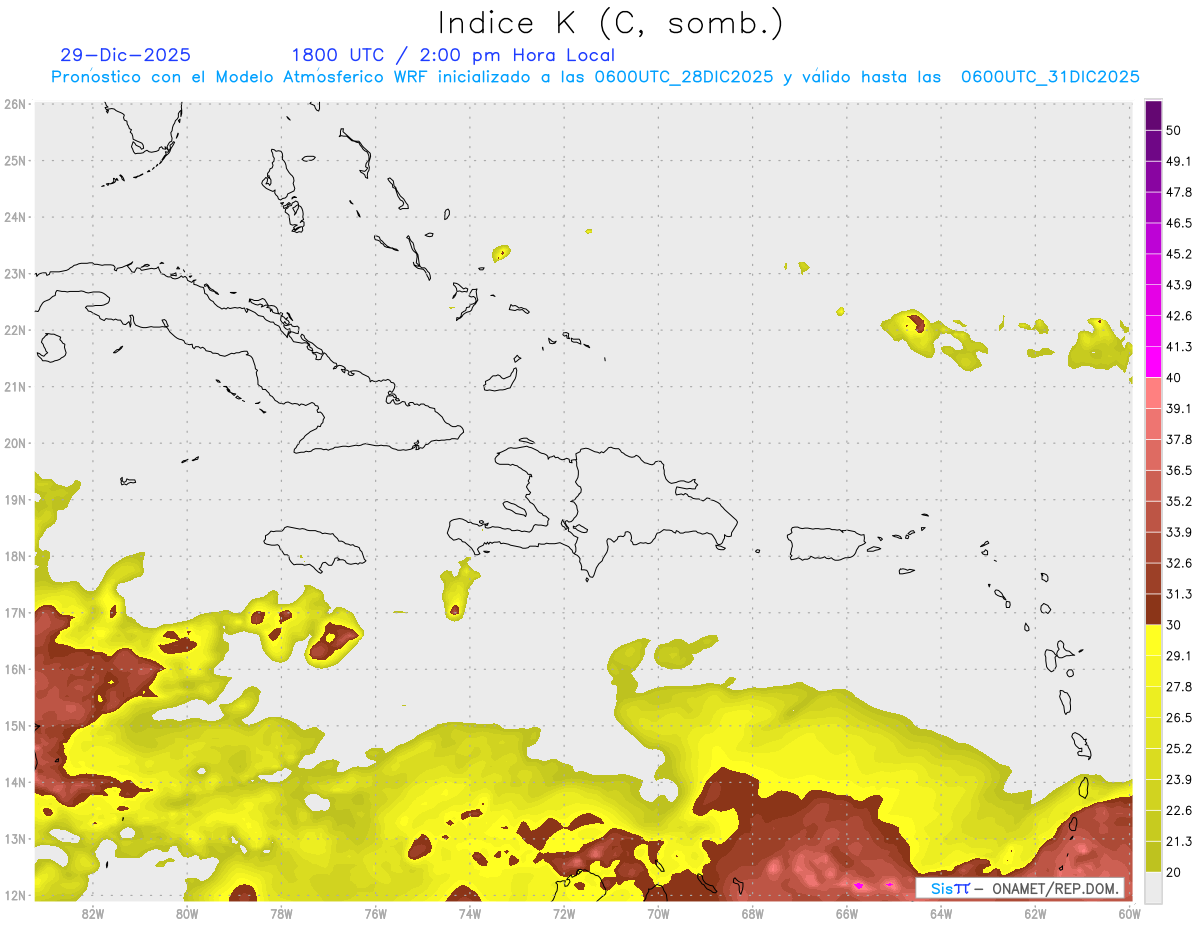Click the '26.5' colorbar label

pyautogui.click(x=1178, y=718)
